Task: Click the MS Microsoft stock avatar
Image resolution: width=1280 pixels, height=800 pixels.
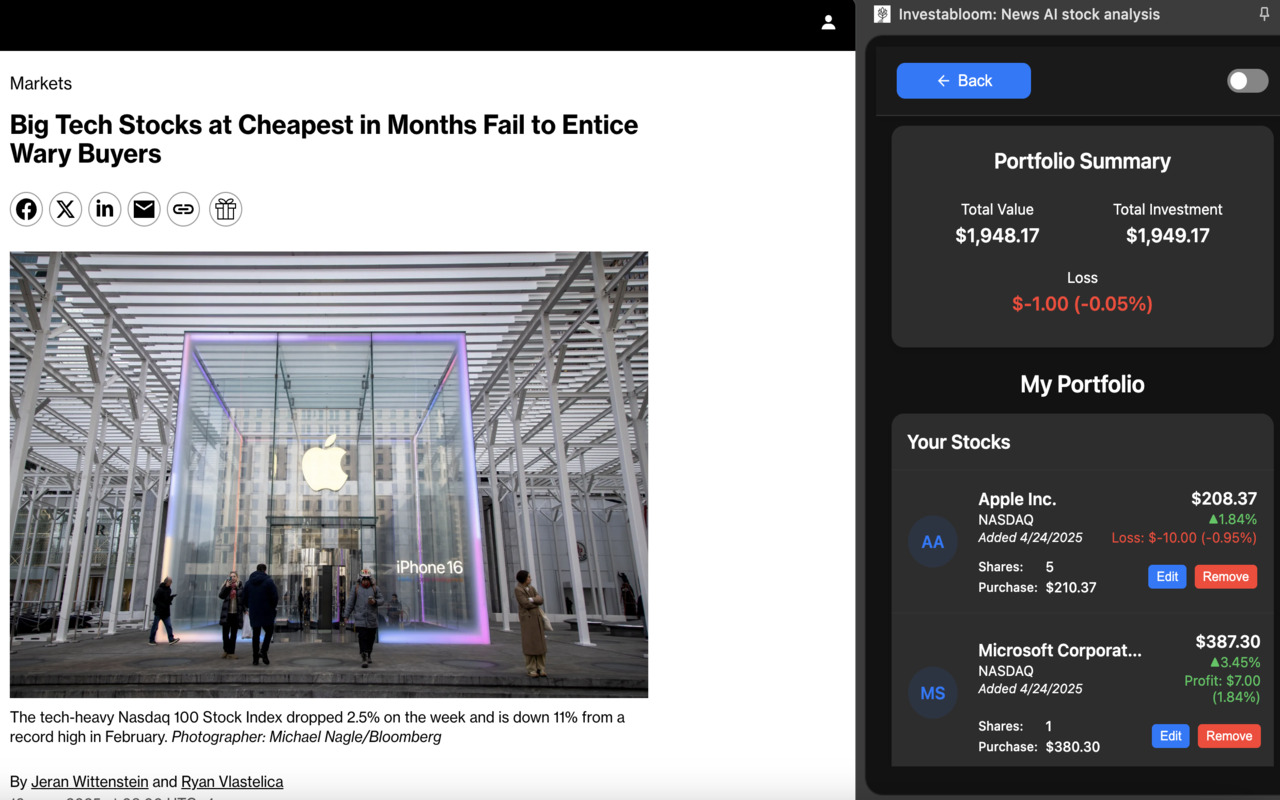Action: tap(933, 693)
